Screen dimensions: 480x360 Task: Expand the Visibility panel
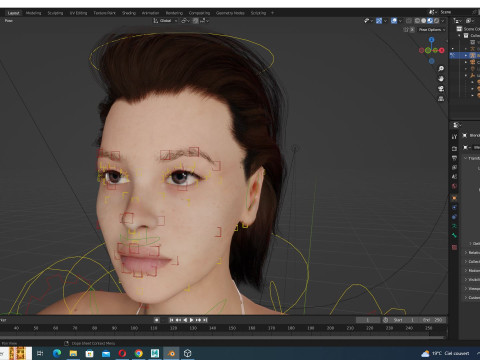tap(472, 280)
